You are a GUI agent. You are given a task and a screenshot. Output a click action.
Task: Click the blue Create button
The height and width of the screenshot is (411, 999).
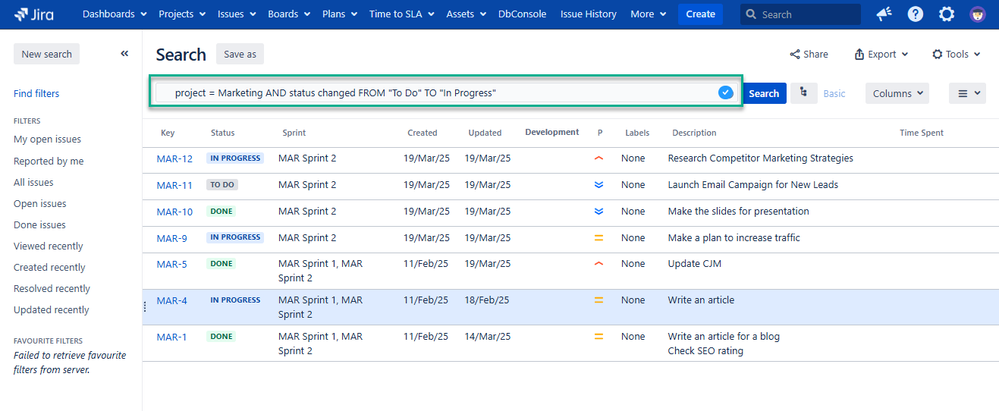click(700, 14)
